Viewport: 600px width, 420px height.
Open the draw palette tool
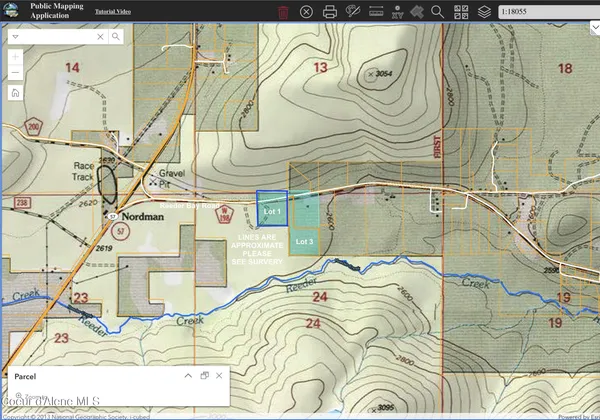pyautogui.click(x=352, y=12)
